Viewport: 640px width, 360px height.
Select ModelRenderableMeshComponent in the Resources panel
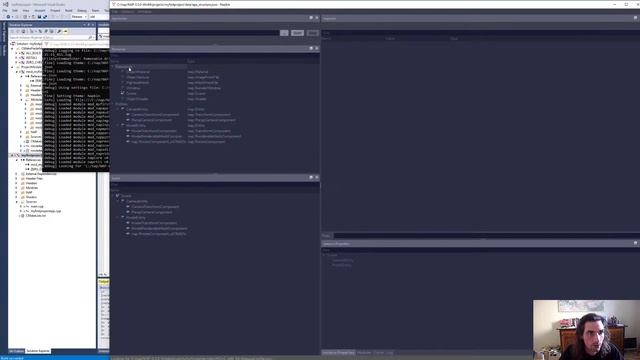(157, 136)
